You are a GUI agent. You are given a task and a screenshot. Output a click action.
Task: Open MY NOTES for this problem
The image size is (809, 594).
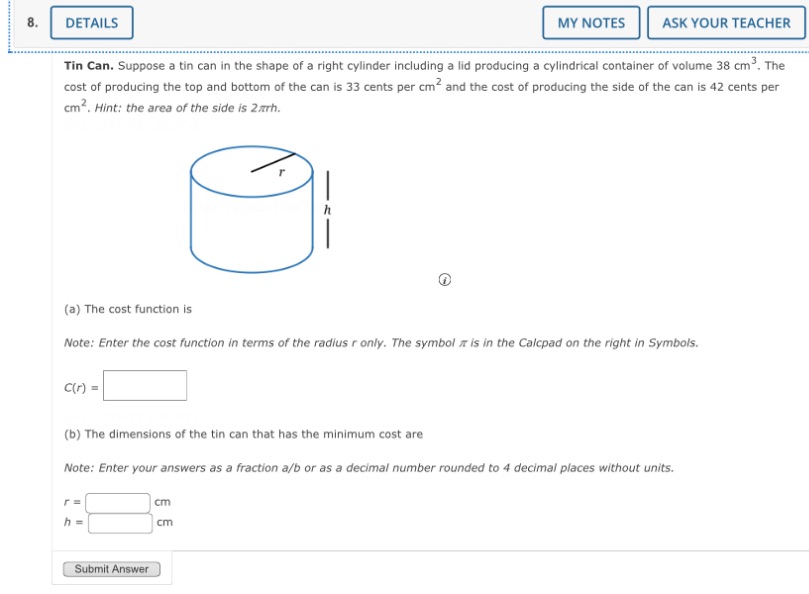(x=590, y=22)
